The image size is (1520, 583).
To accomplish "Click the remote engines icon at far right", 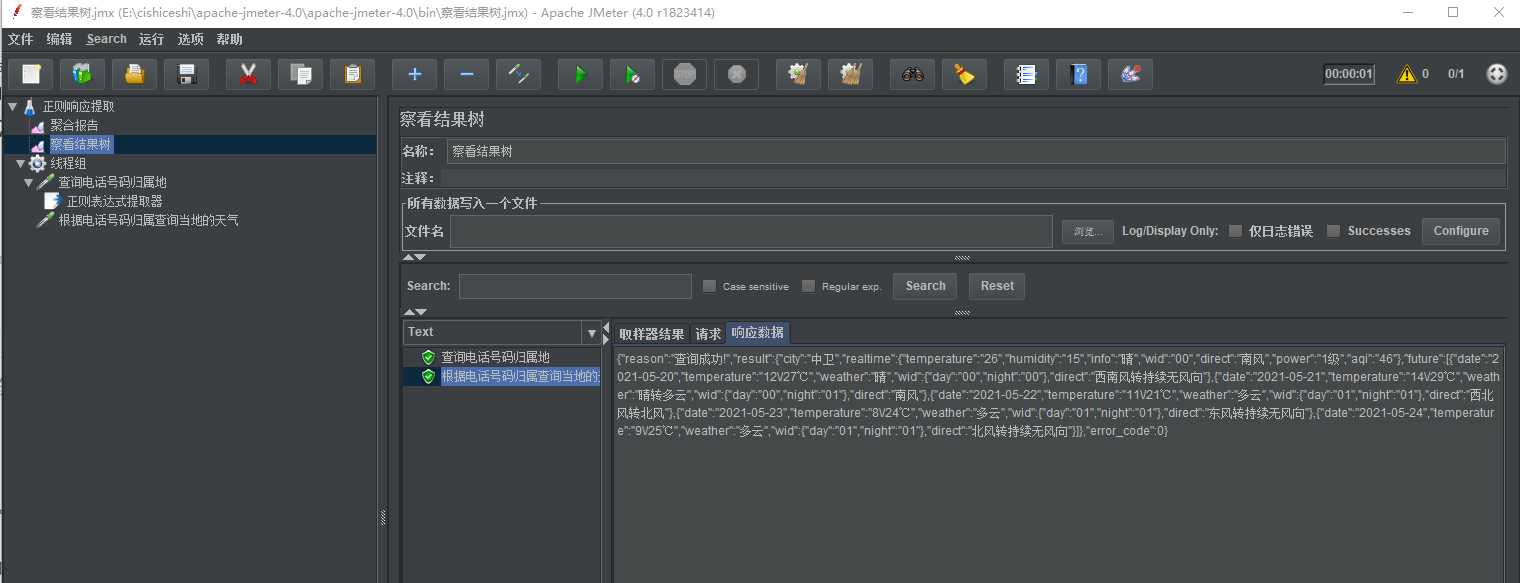I will pyautogui.click(x=1496, y=74).
